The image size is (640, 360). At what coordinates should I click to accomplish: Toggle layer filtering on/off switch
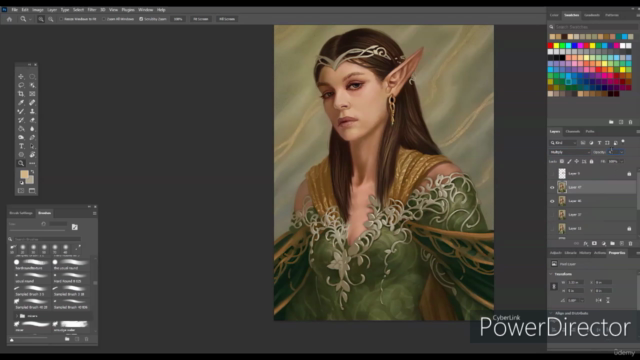623,142
